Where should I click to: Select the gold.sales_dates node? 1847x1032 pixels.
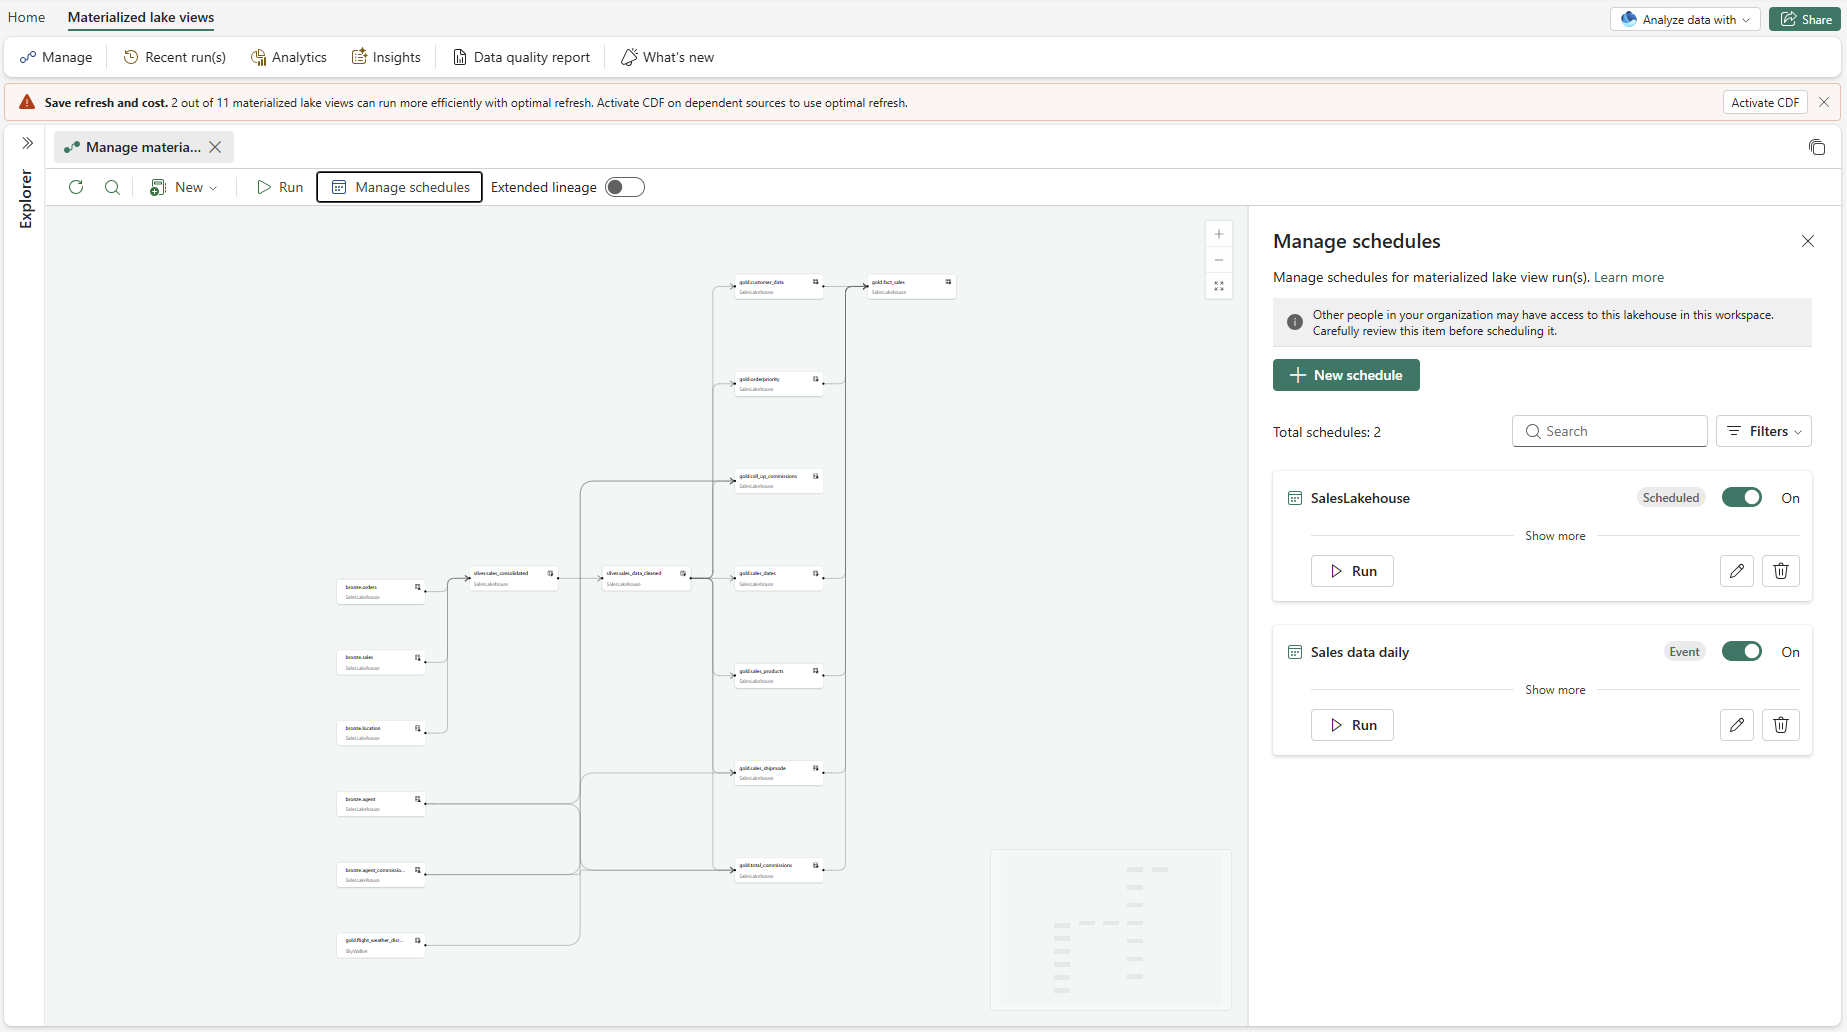pos(779,578)
